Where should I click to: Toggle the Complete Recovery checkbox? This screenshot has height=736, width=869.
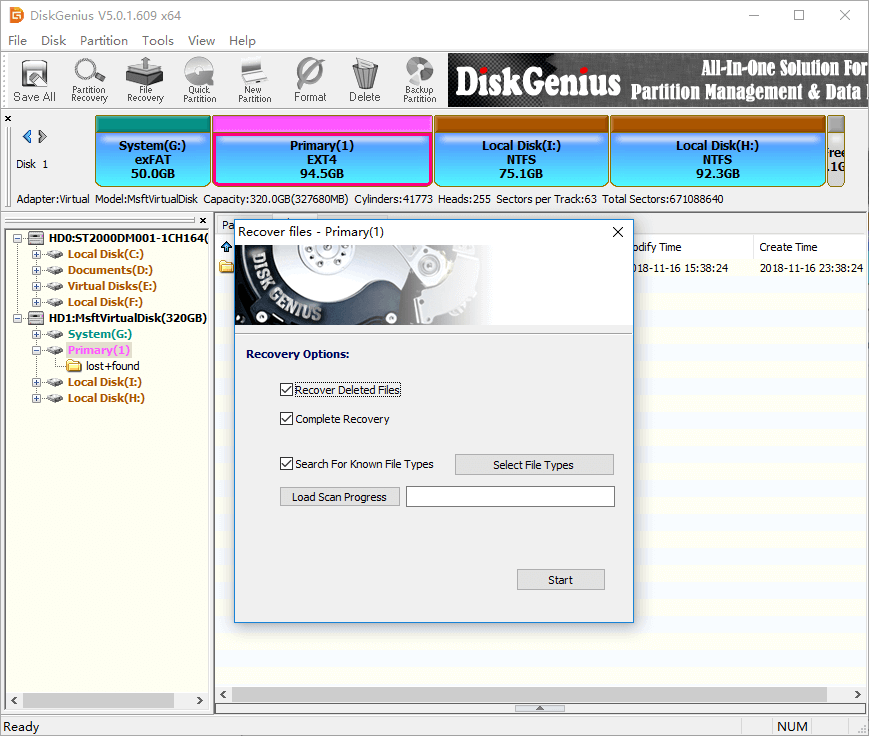[x=287, y=419]
